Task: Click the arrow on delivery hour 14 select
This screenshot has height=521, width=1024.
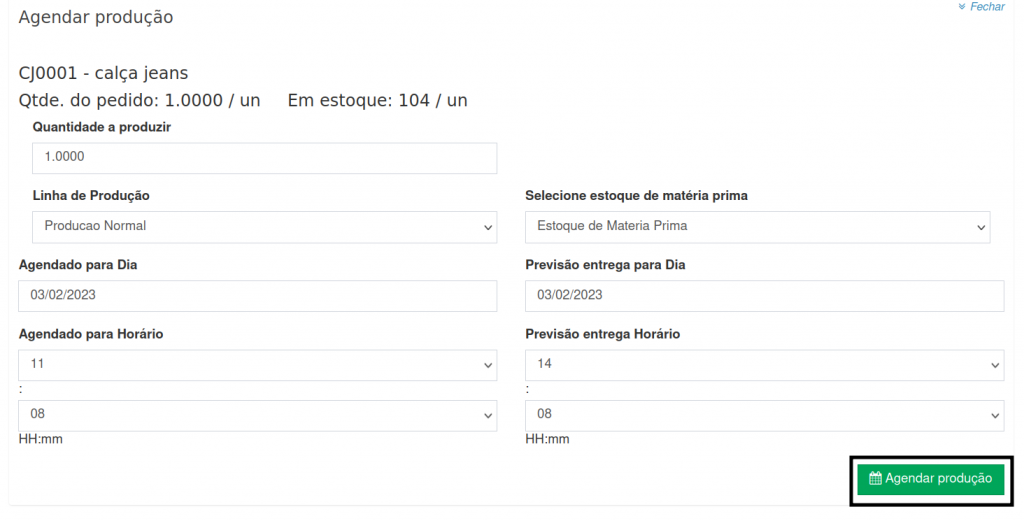Action: (995, 365)
